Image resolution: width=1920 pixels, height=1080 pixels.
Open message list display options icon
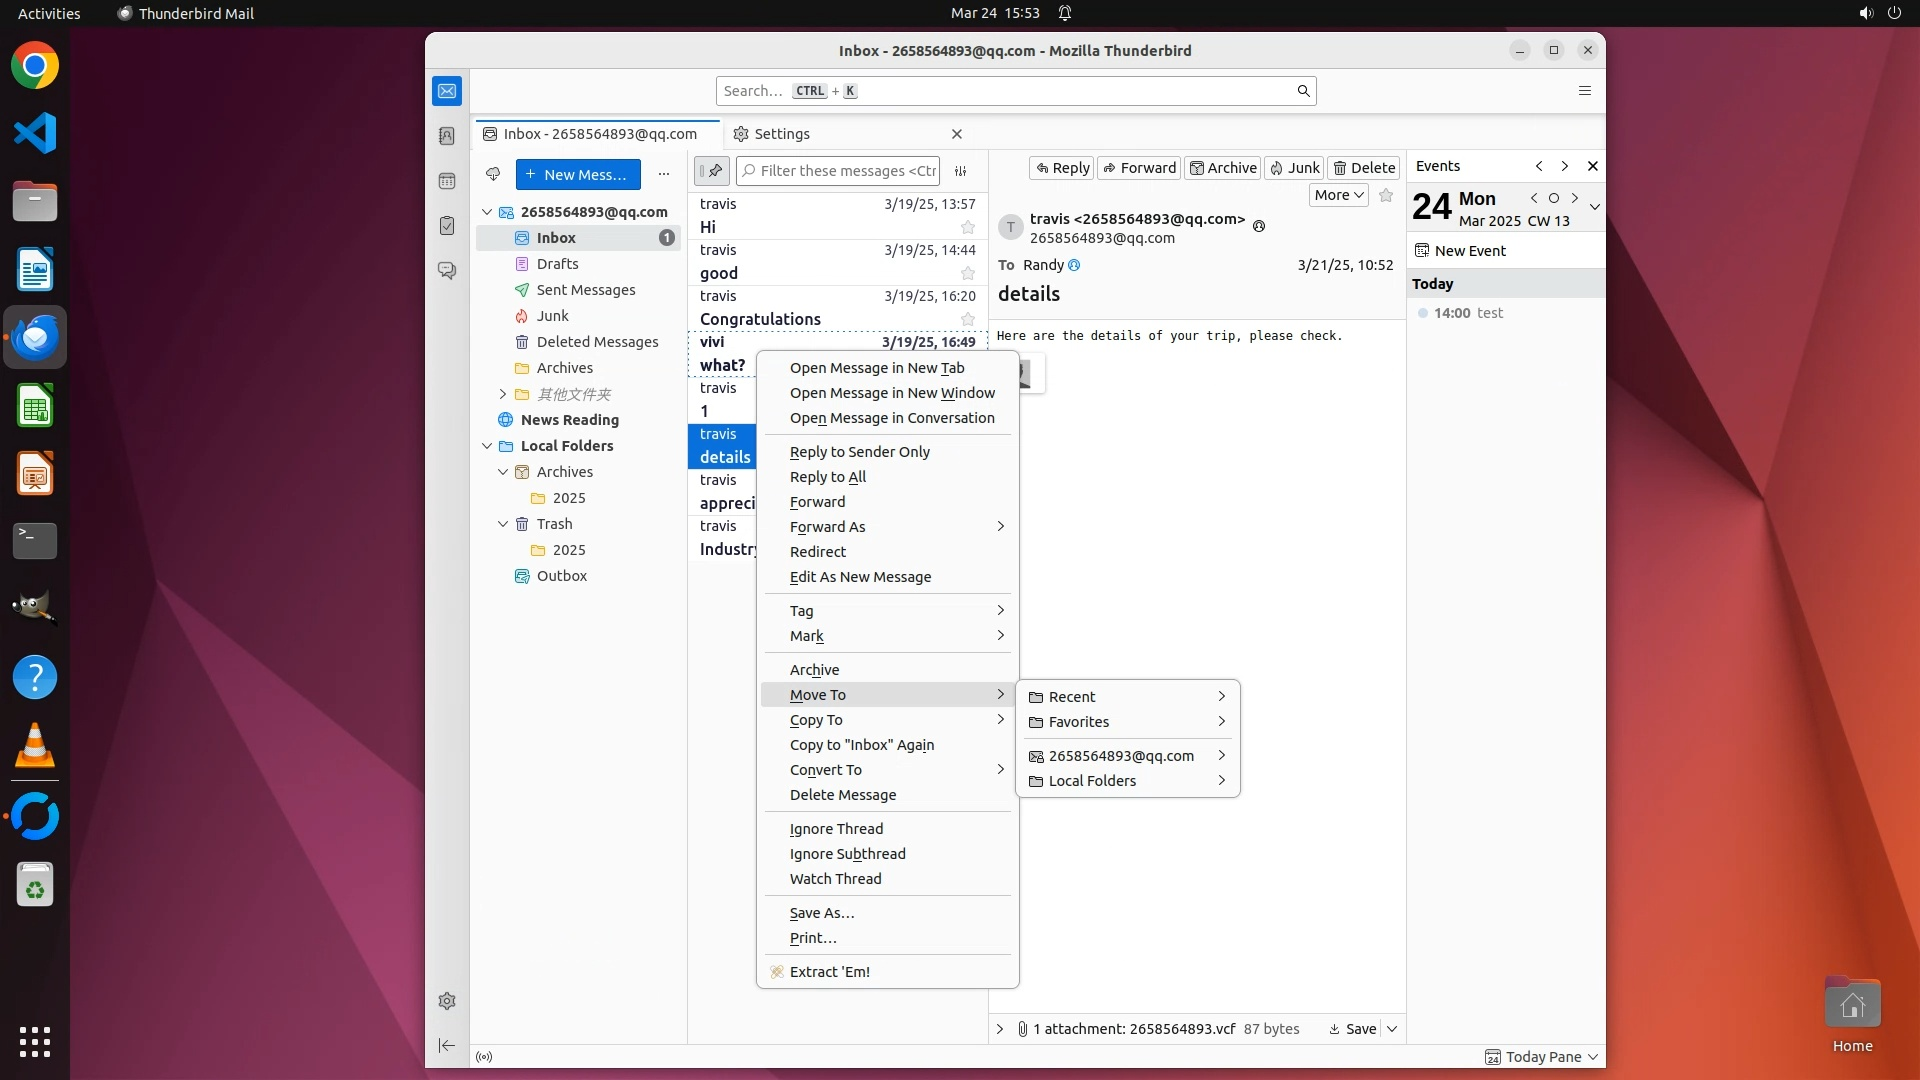tap(961, 171)
